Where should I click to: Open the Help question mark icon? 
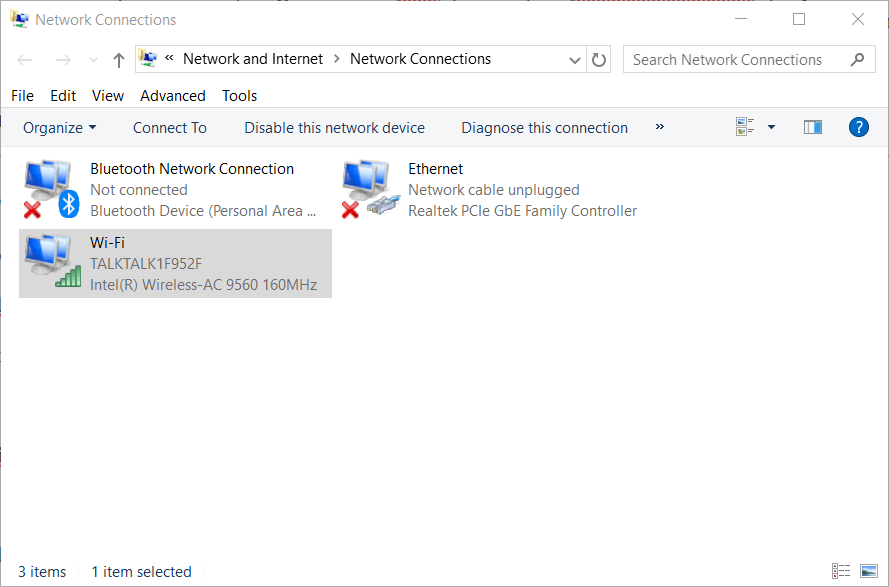858,127
